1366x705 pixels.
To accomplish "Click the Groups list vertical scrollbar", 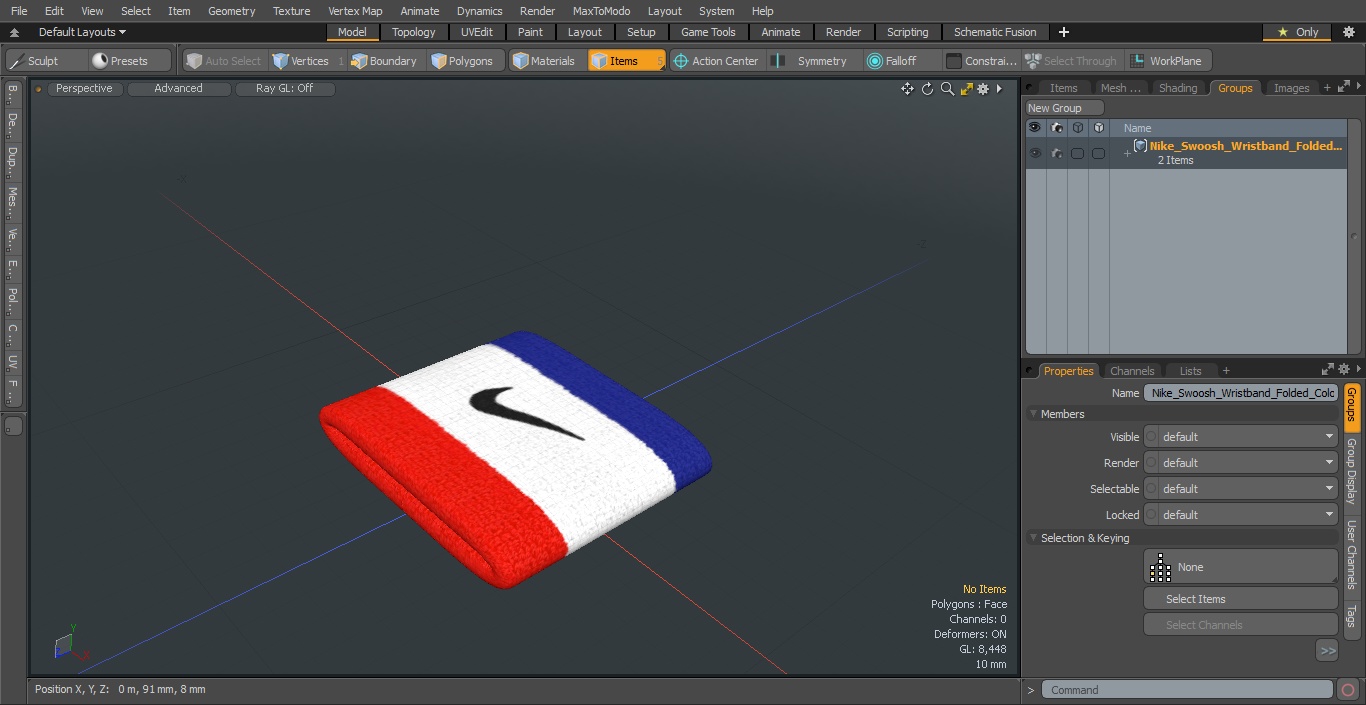I will pyautogui.click(x=1354, y=237).
